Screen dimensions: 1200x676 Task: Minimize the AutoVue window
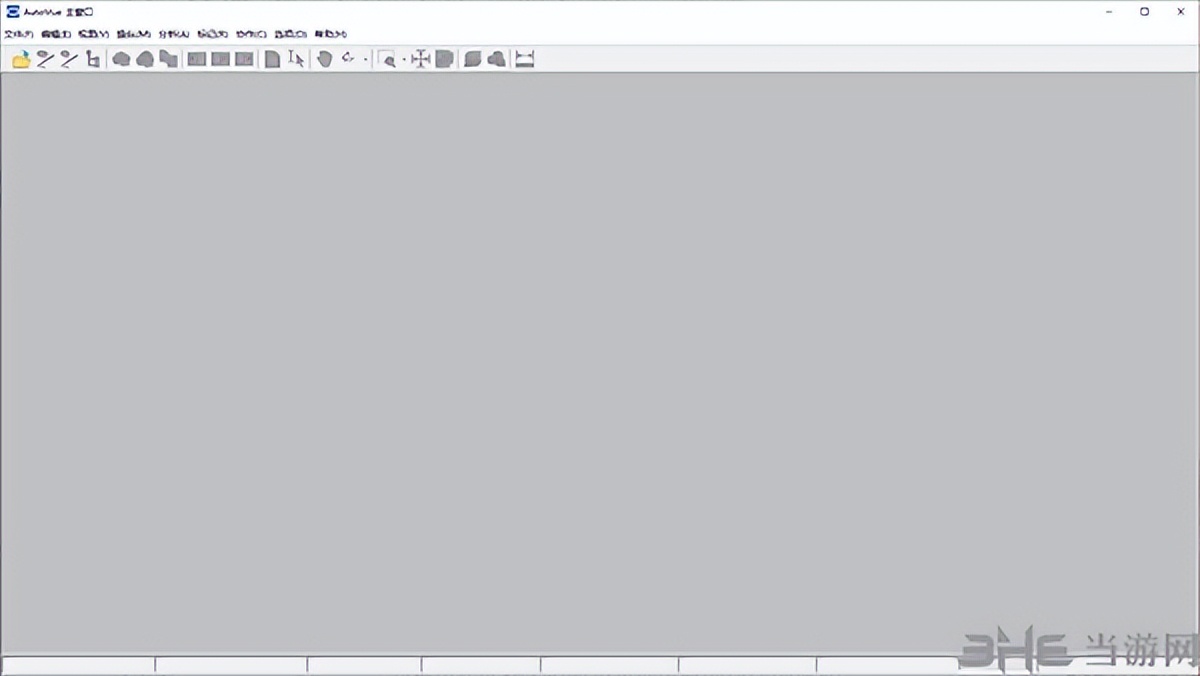[x=1110, y=12]
